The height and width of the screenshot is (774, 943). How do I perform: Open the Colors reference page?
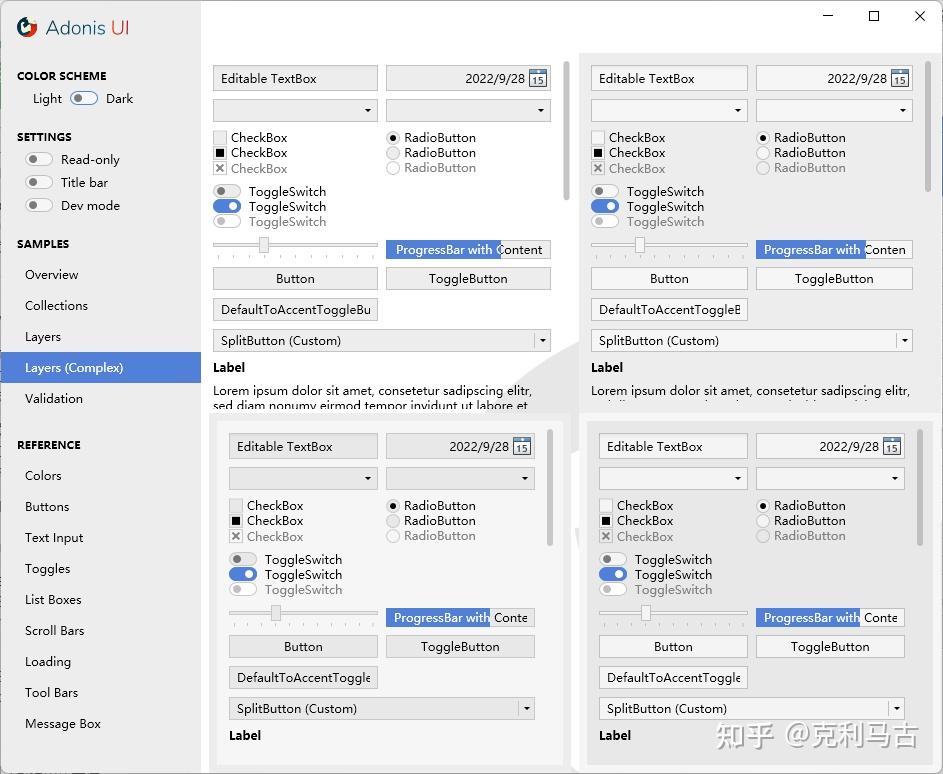click(x=43, y=475)
